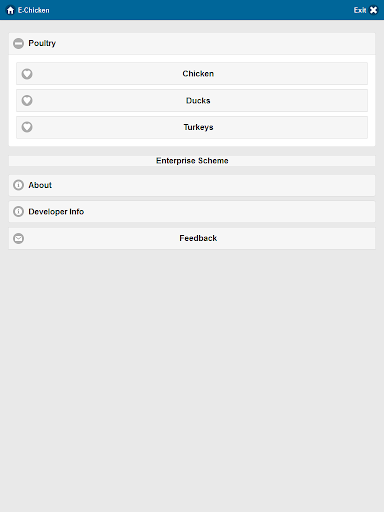Click the Exit X icon
The image size is (384, 512).
pos(374,10)
